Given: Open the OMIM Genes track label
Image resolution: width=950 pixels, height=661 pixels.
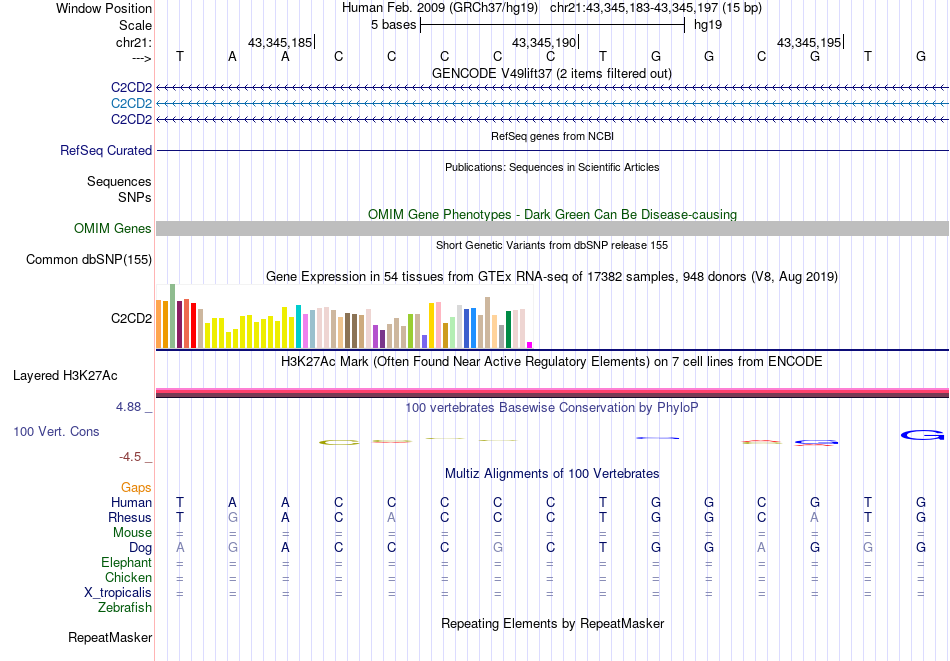Looking at the screenshot, I should point(113,228).
